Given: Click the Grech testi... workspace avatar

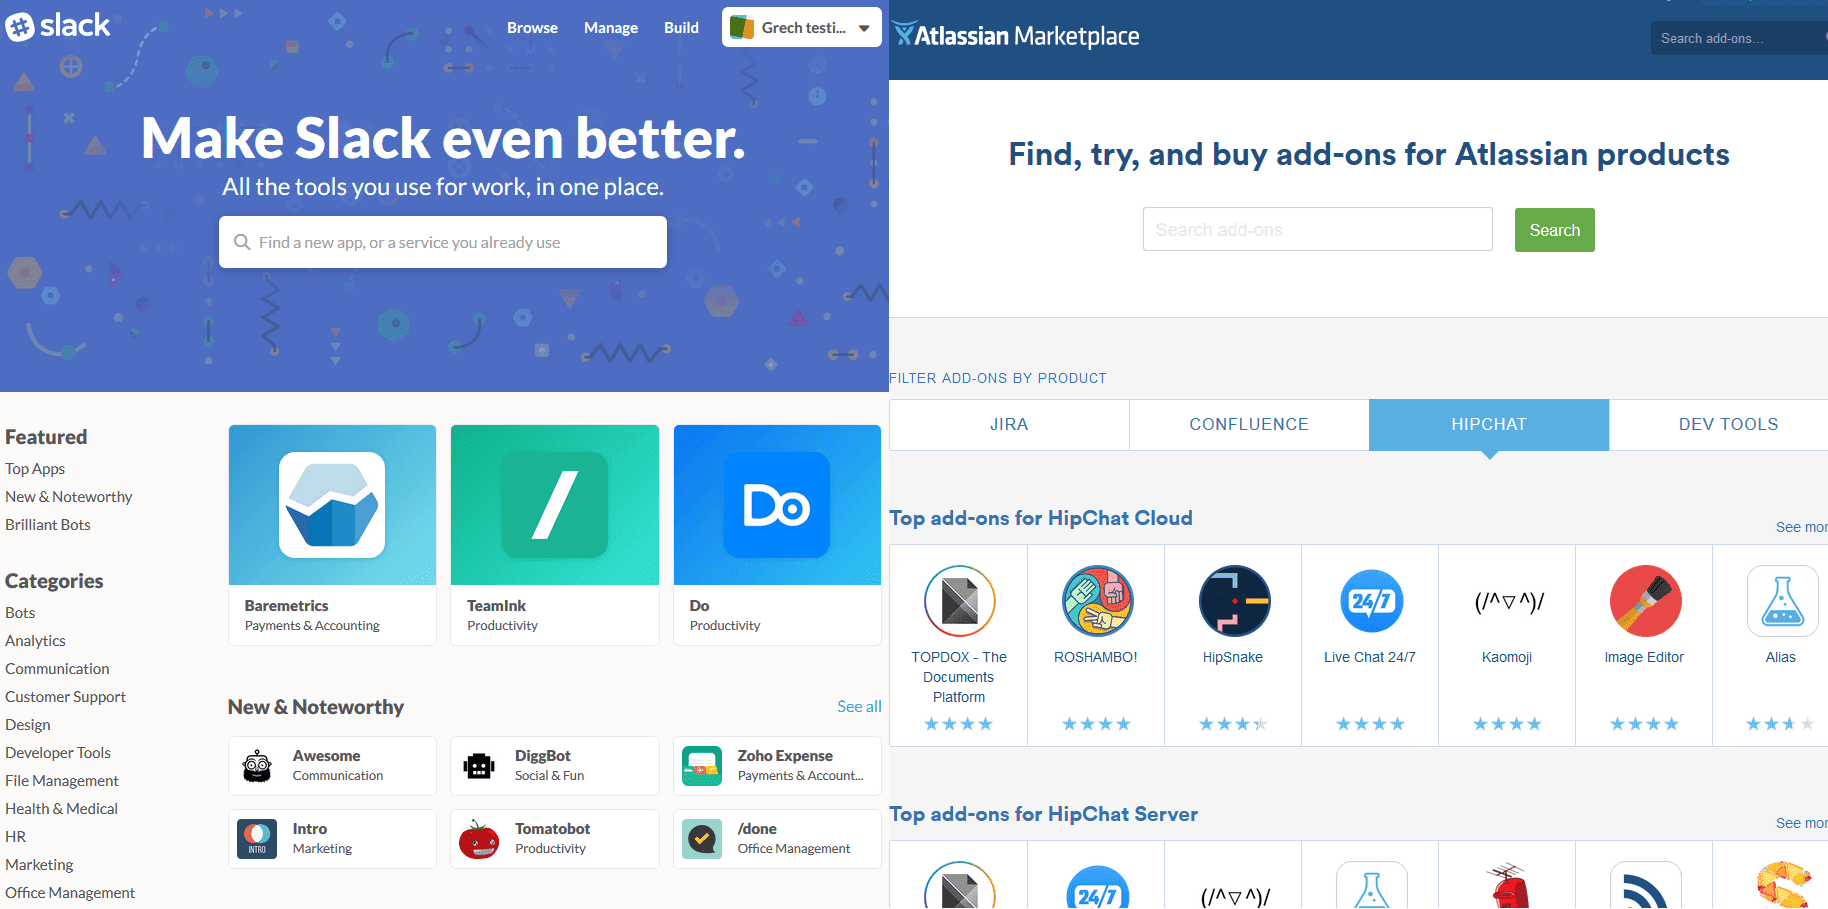Looking at the screenshot, I should [x=741, y=27].
